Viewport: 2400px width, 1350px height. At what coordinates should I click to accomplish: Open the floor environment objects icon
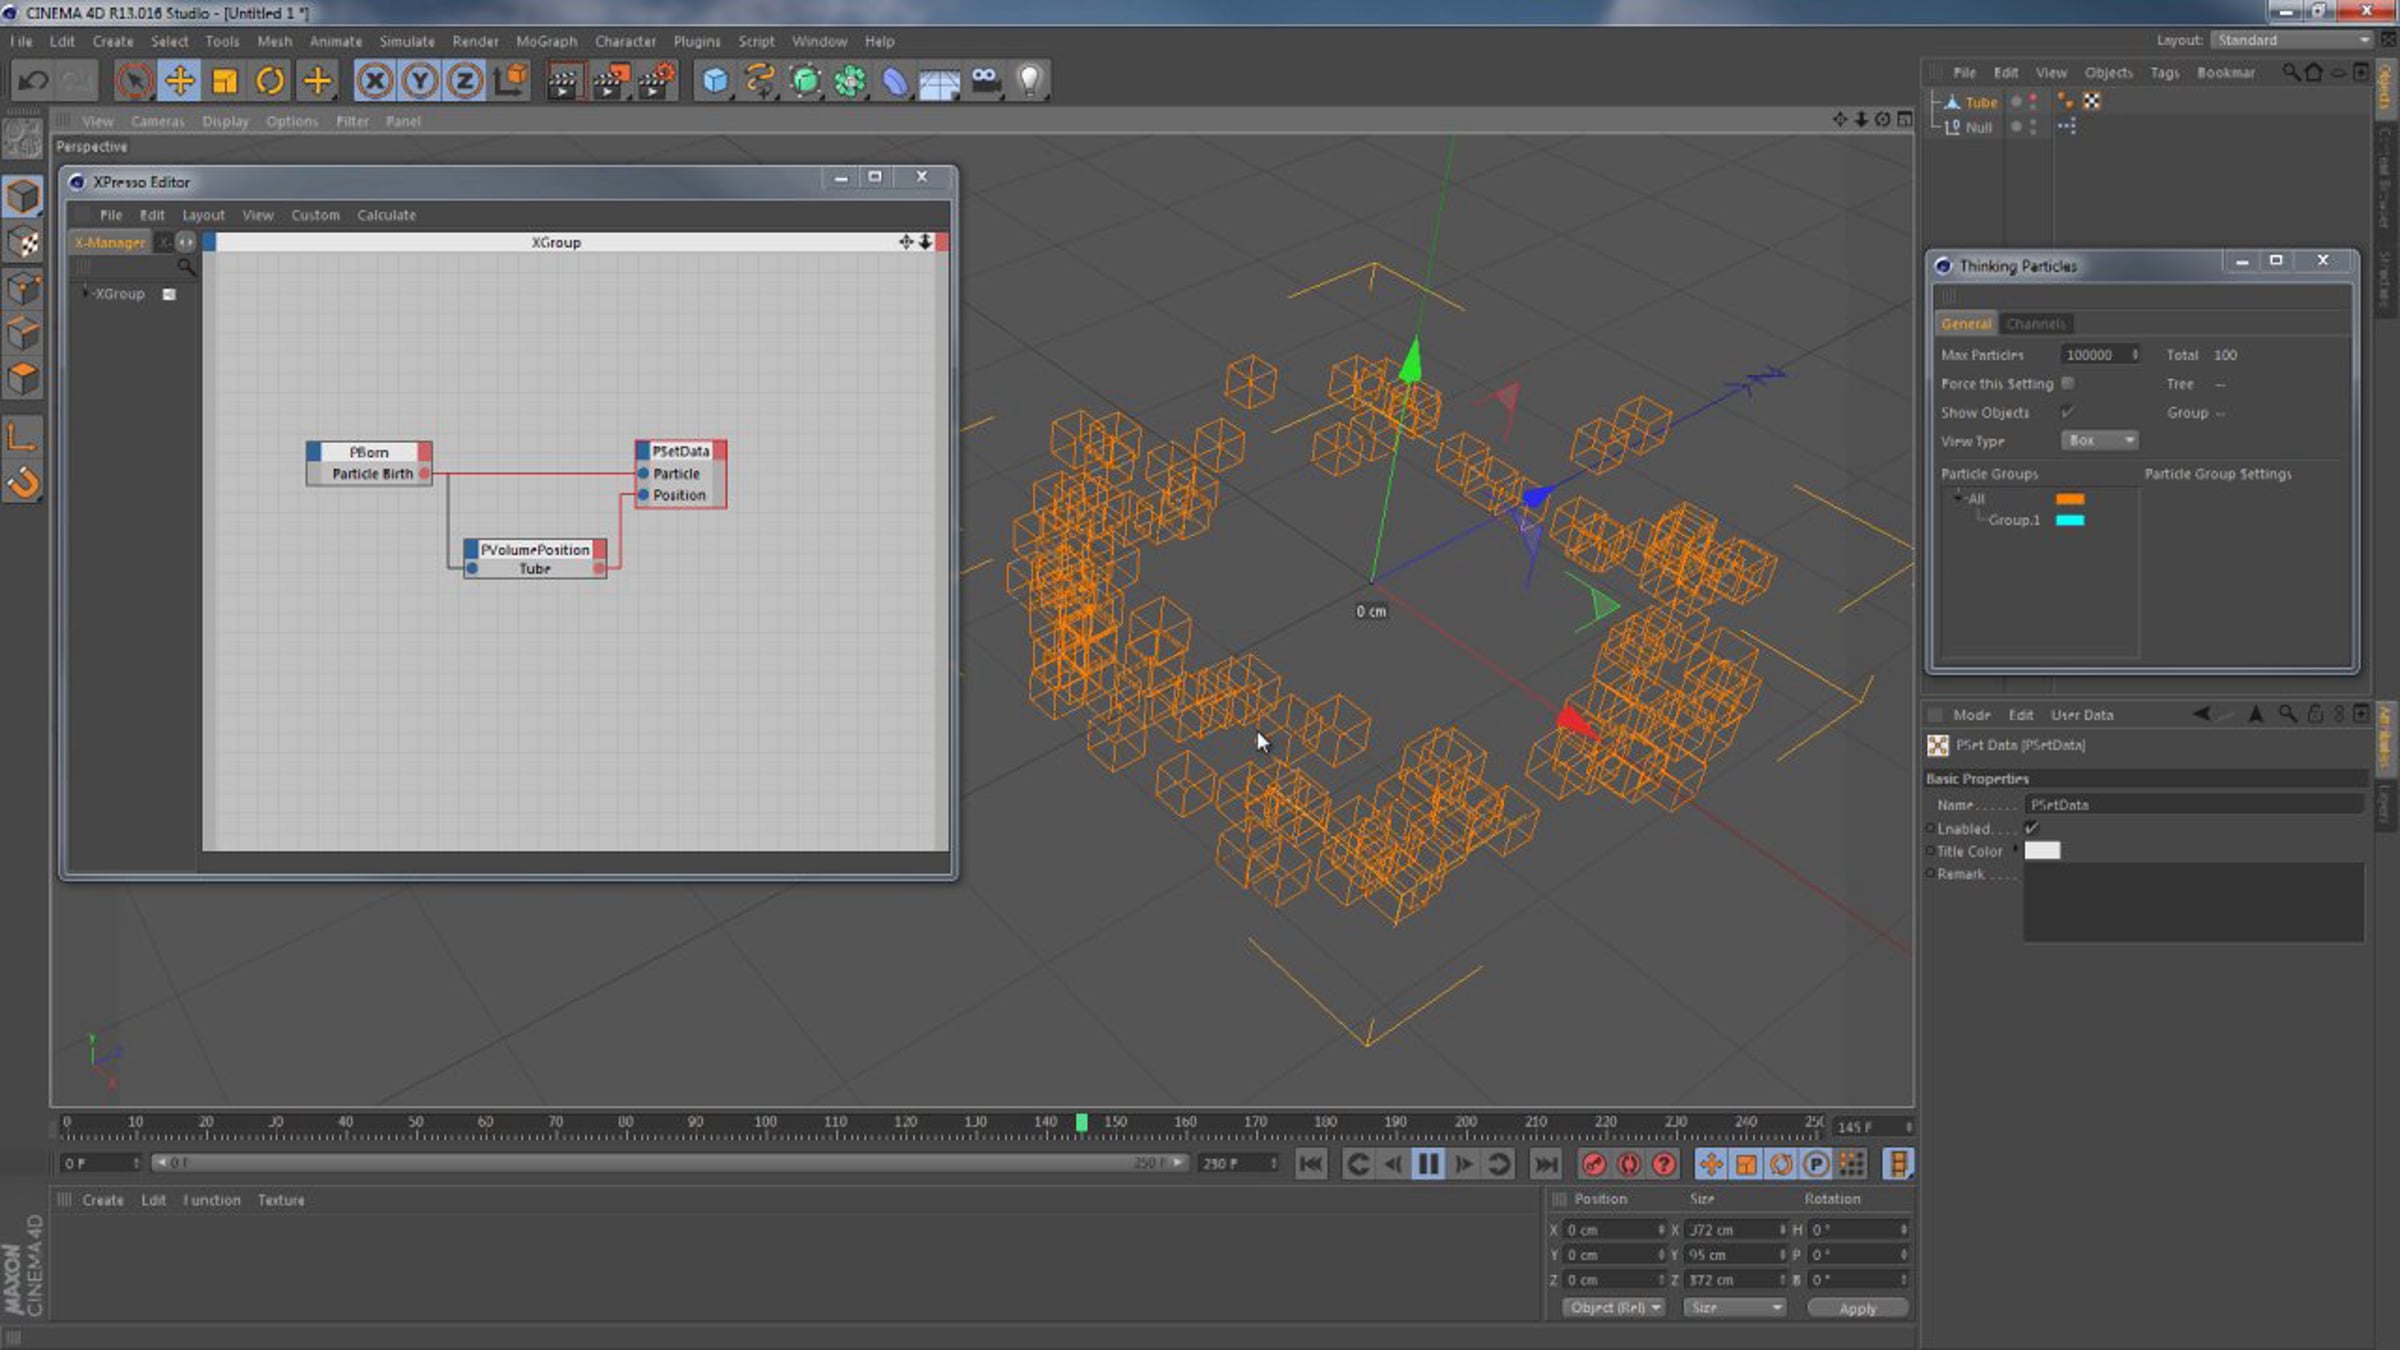click(940, 81)
